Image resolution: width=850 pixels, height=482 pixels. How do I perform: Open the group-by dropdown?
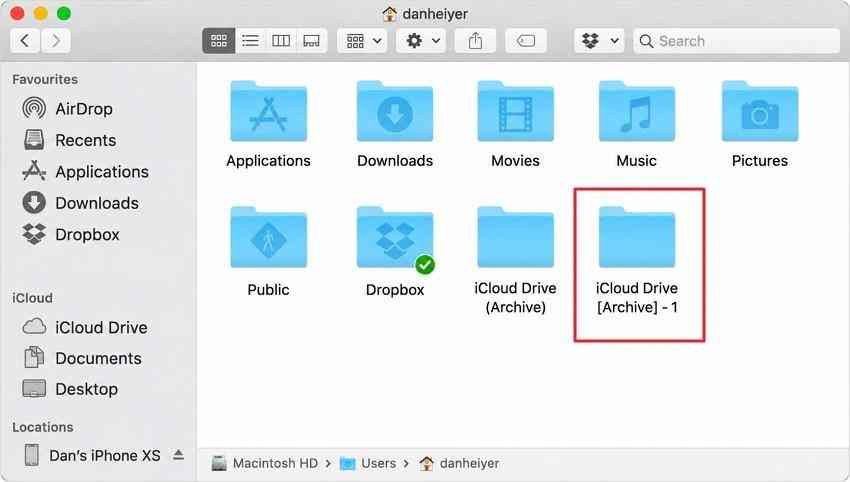coord(363,41)
